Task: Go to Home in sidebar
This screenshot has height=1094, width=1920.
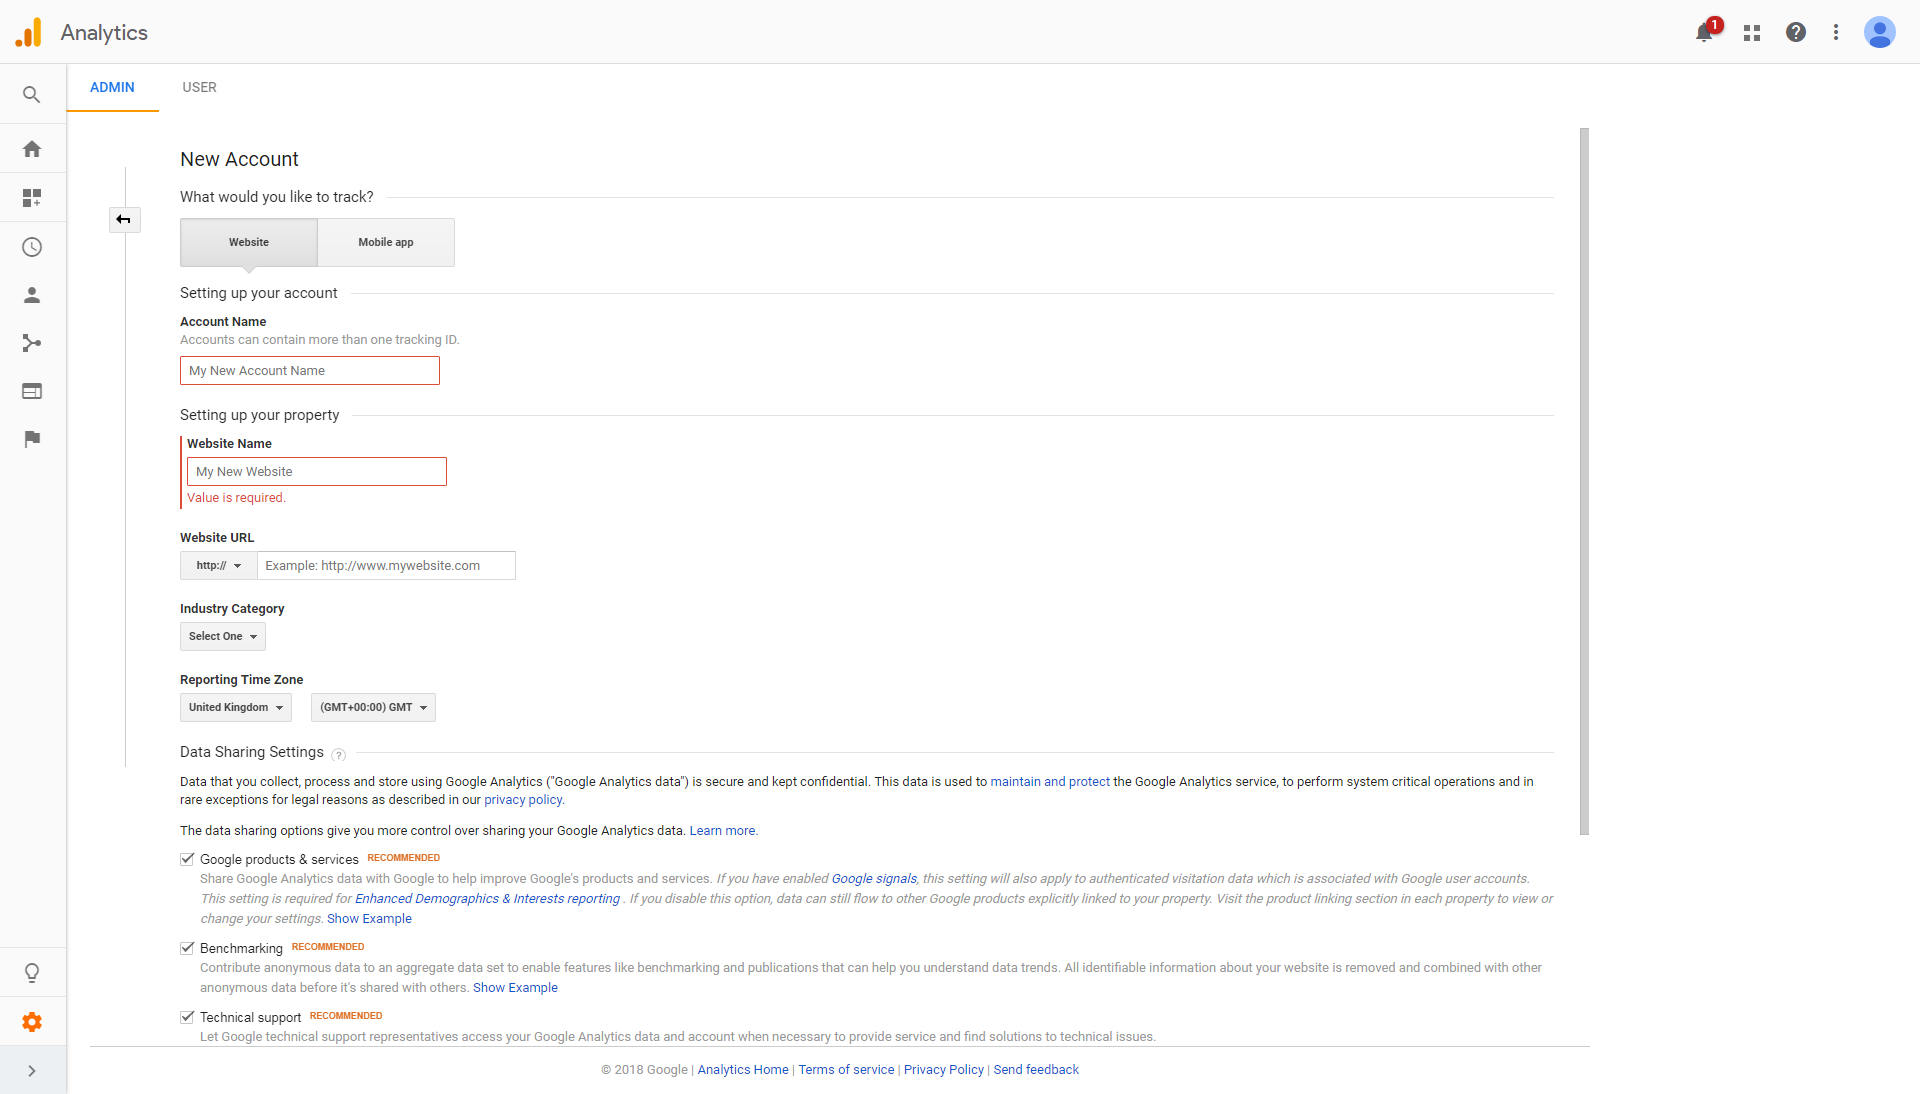Action: pyautogui.click(x=32, y=149)
